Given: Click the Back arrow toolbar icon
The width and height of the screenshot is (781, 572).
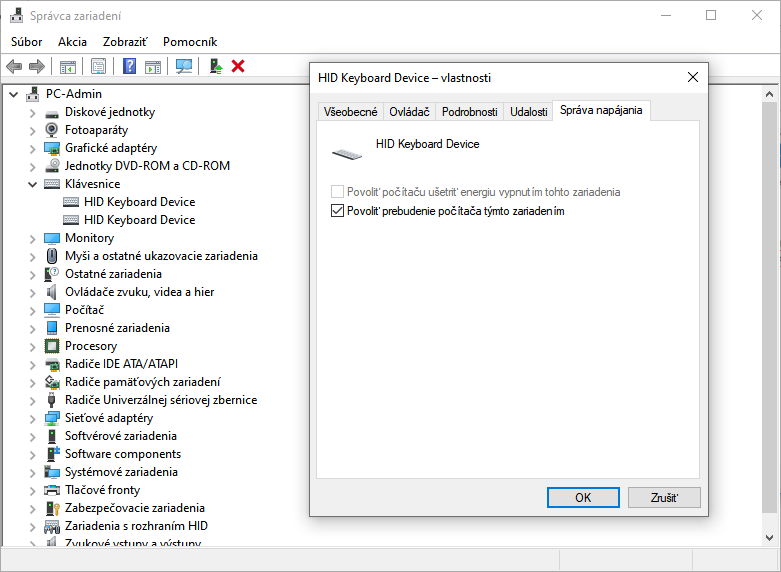Looking at the screenshot, I should tap(14, 66).
